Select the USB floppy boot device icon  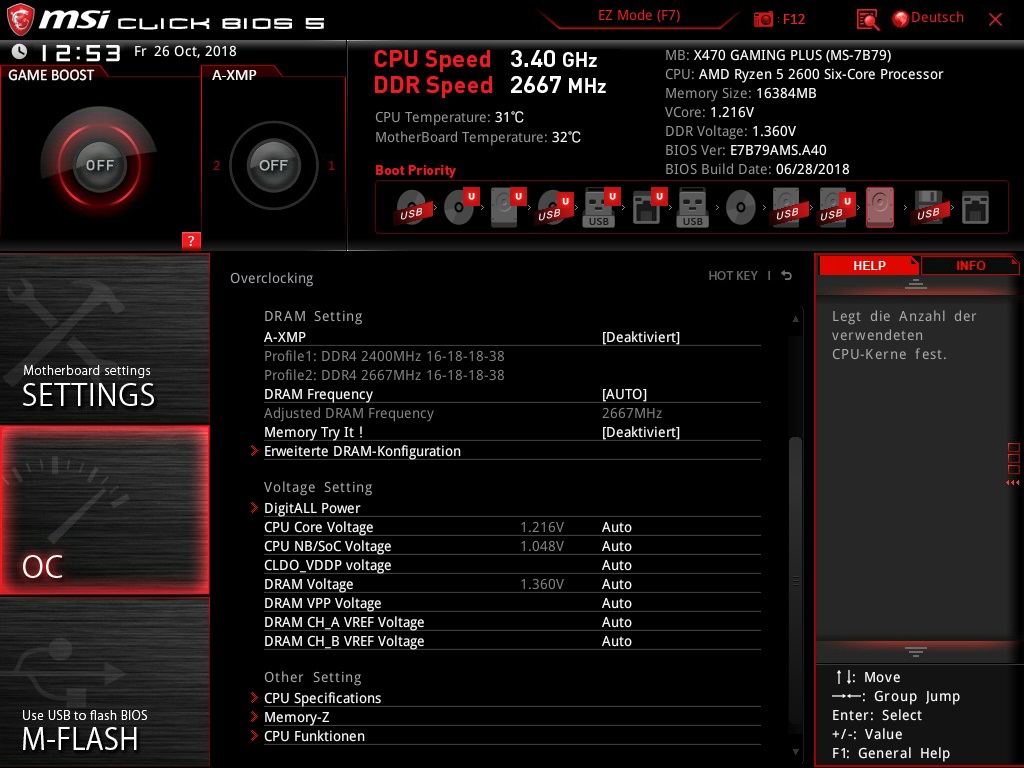(928, 208)
